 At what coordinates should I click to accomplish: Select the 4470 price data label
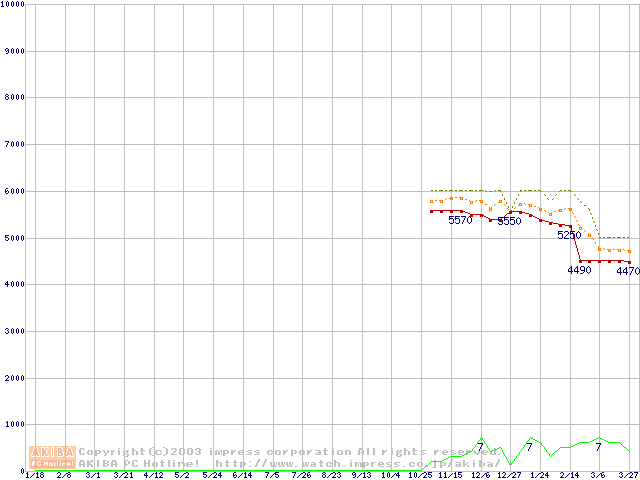coord(627,271)
